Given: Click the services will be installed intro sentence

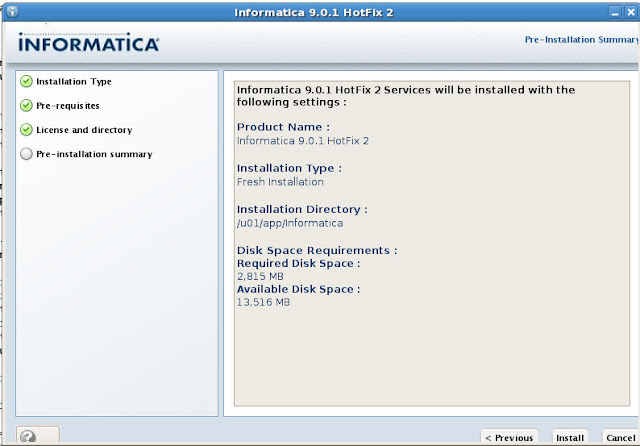Looking at the screenshot, I should point(406,96).
